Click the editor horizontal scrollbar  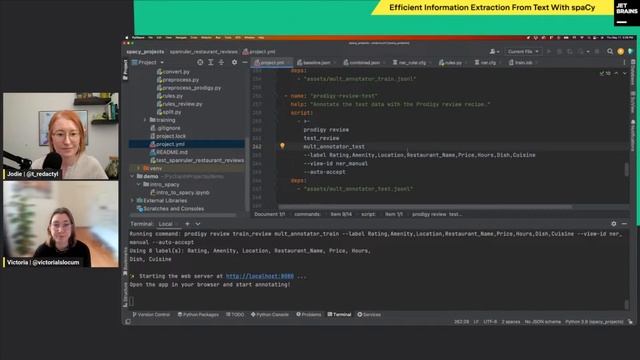pyautogui.click(x=424, y=207)
